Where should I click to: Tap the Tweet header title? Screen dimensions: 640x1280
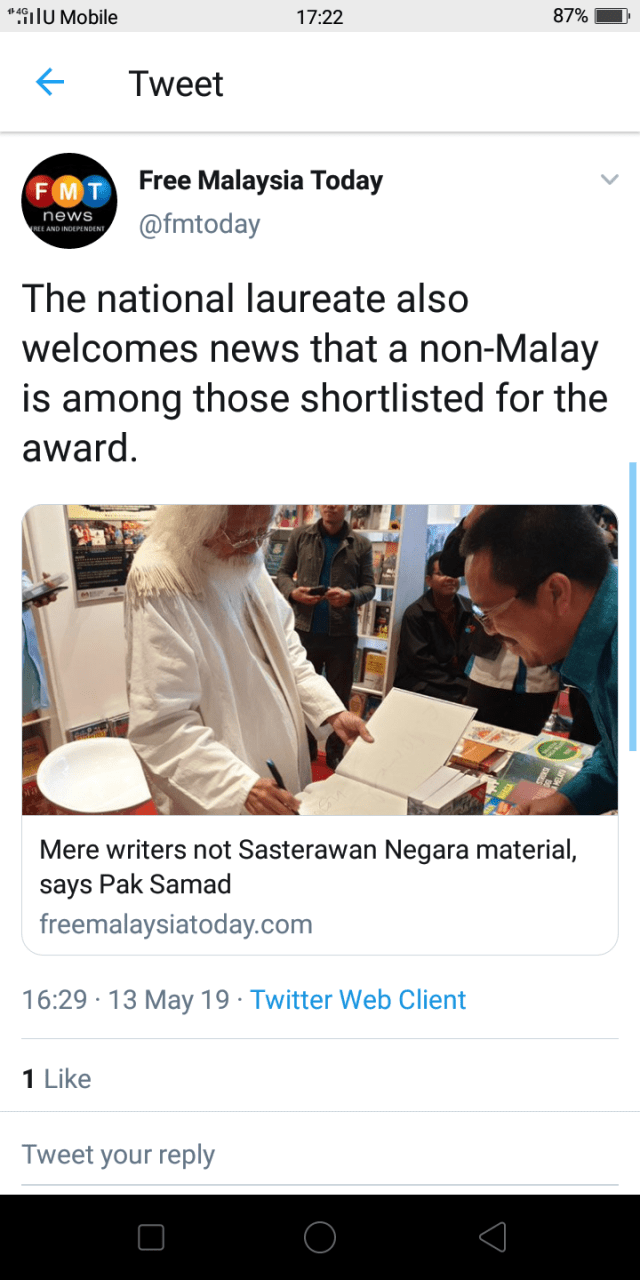tap(176, 84)
